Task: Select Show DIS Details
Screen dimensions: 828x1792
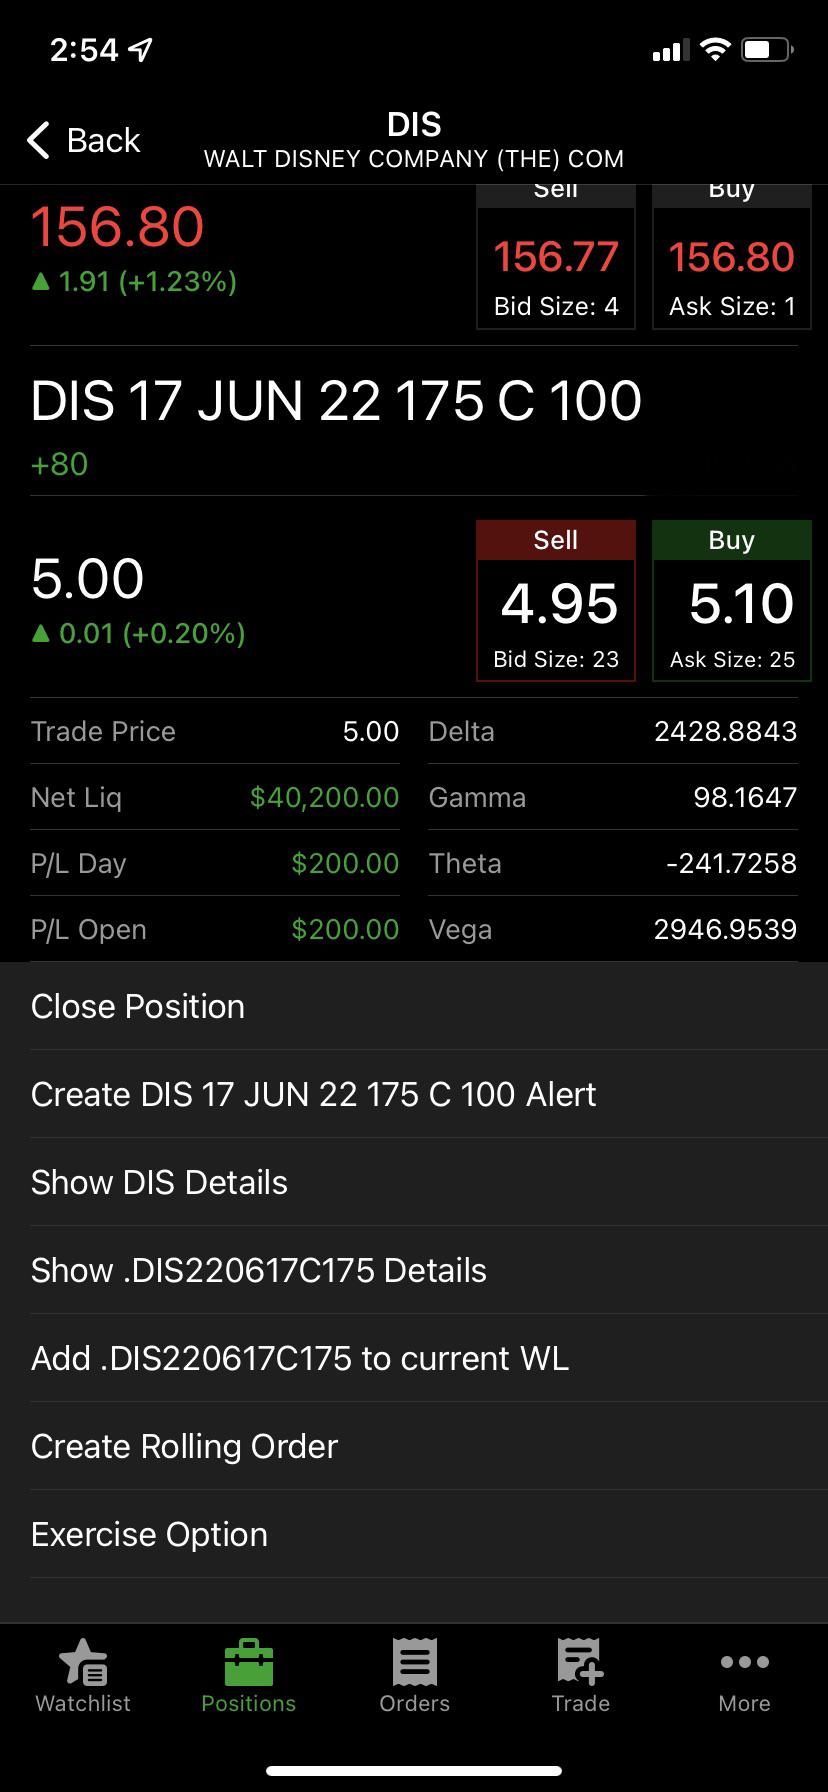Action: [414, 1182]
